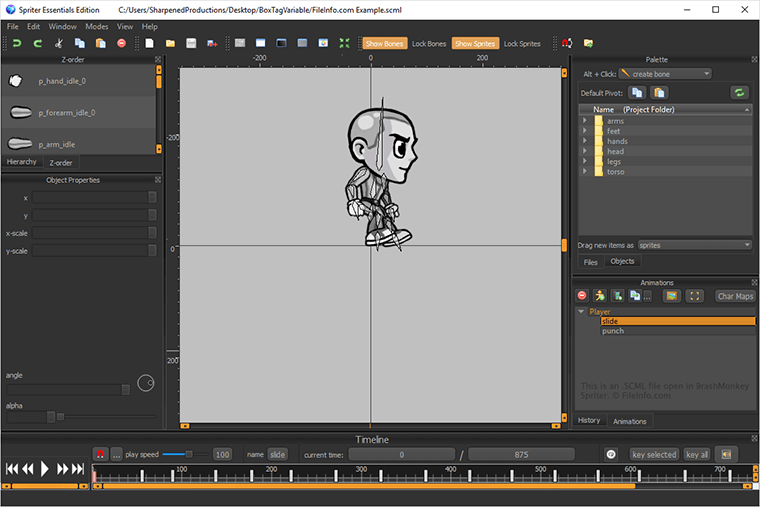Refresh the palette with green arrows icon
760x507 pixels.
tap(739, 92)
